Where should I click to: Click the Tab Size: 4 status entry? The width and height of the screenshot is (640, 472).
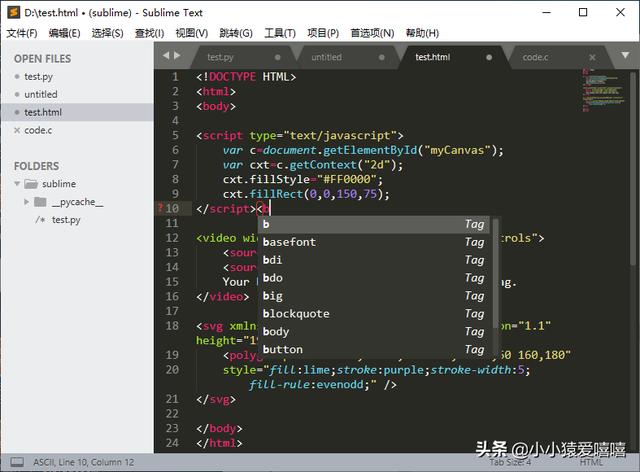point(510,463)
